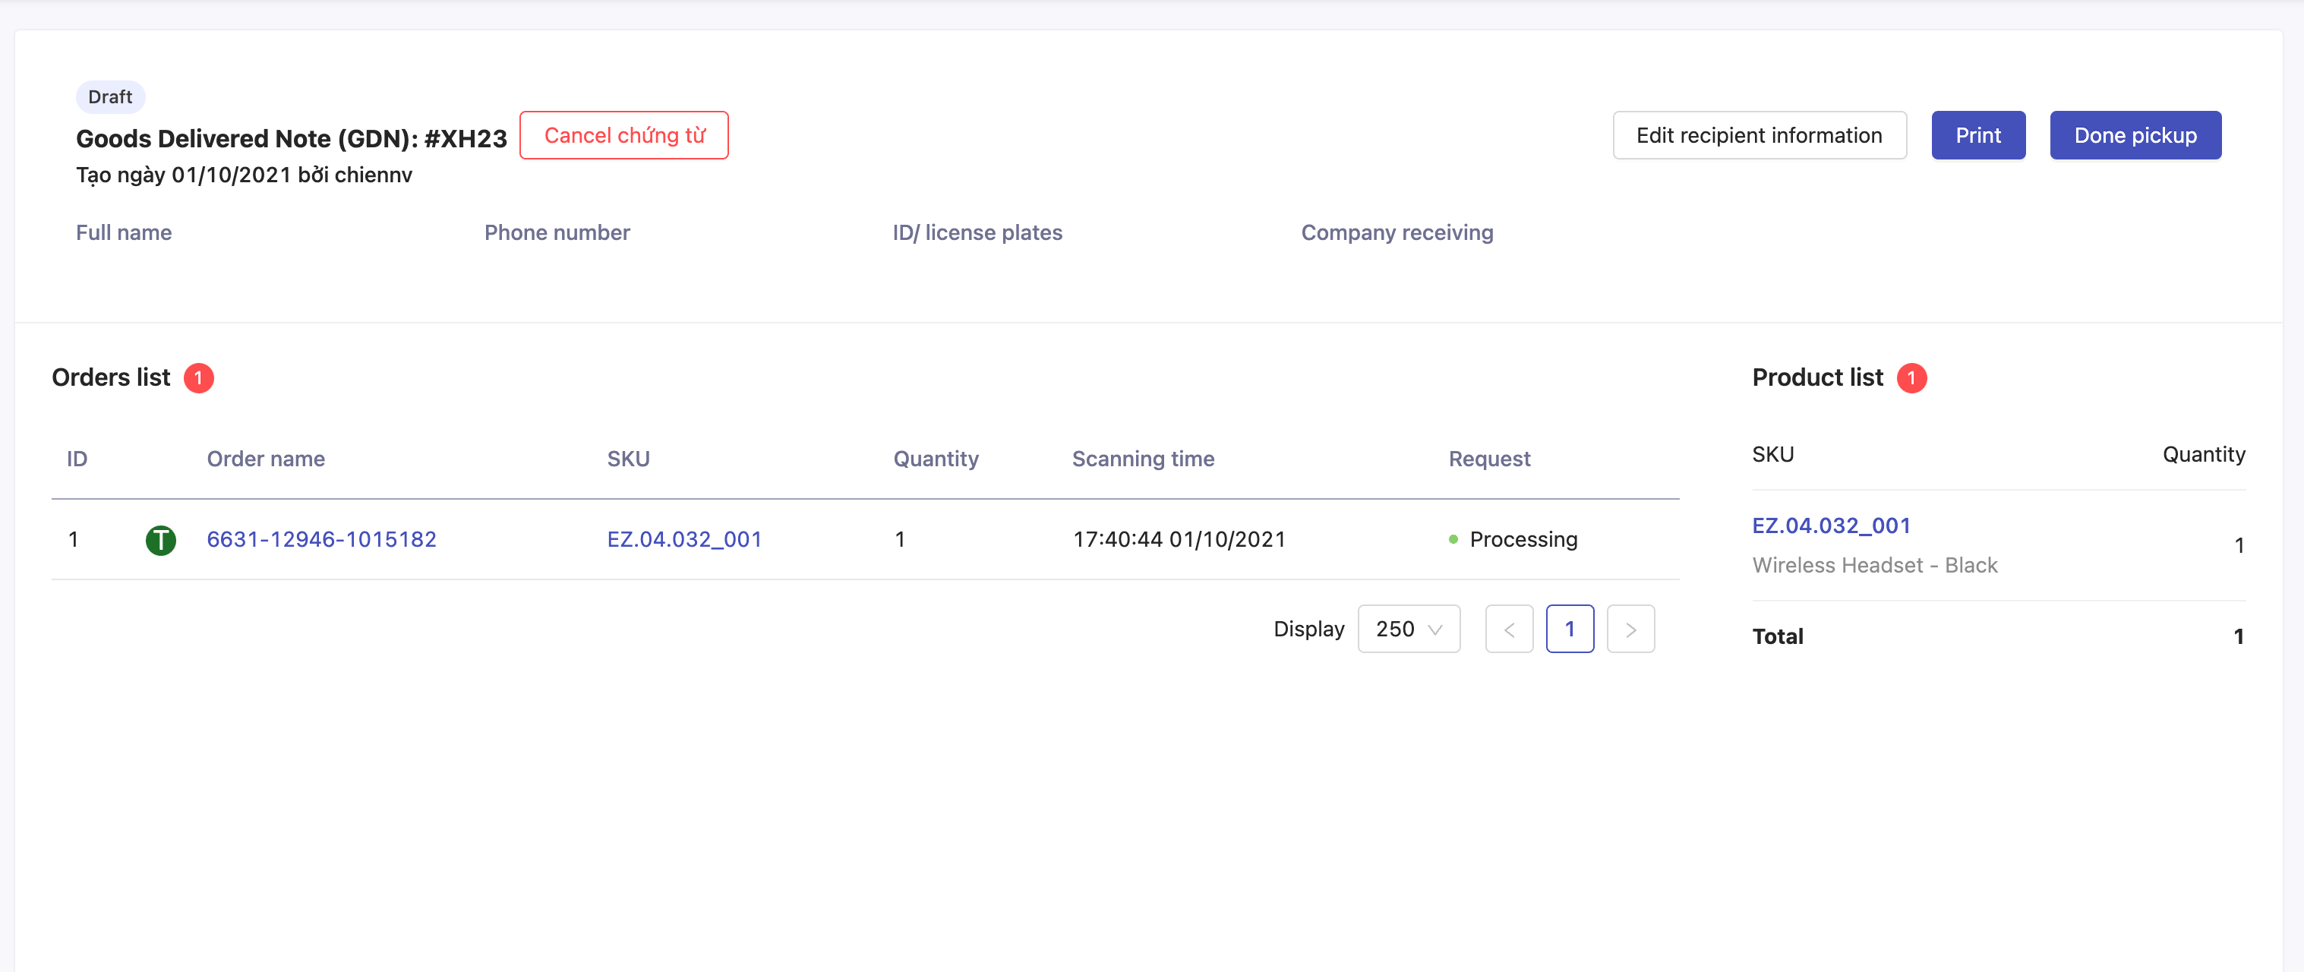
Task: Print the goods delivered note
Action: point(1978,135)
